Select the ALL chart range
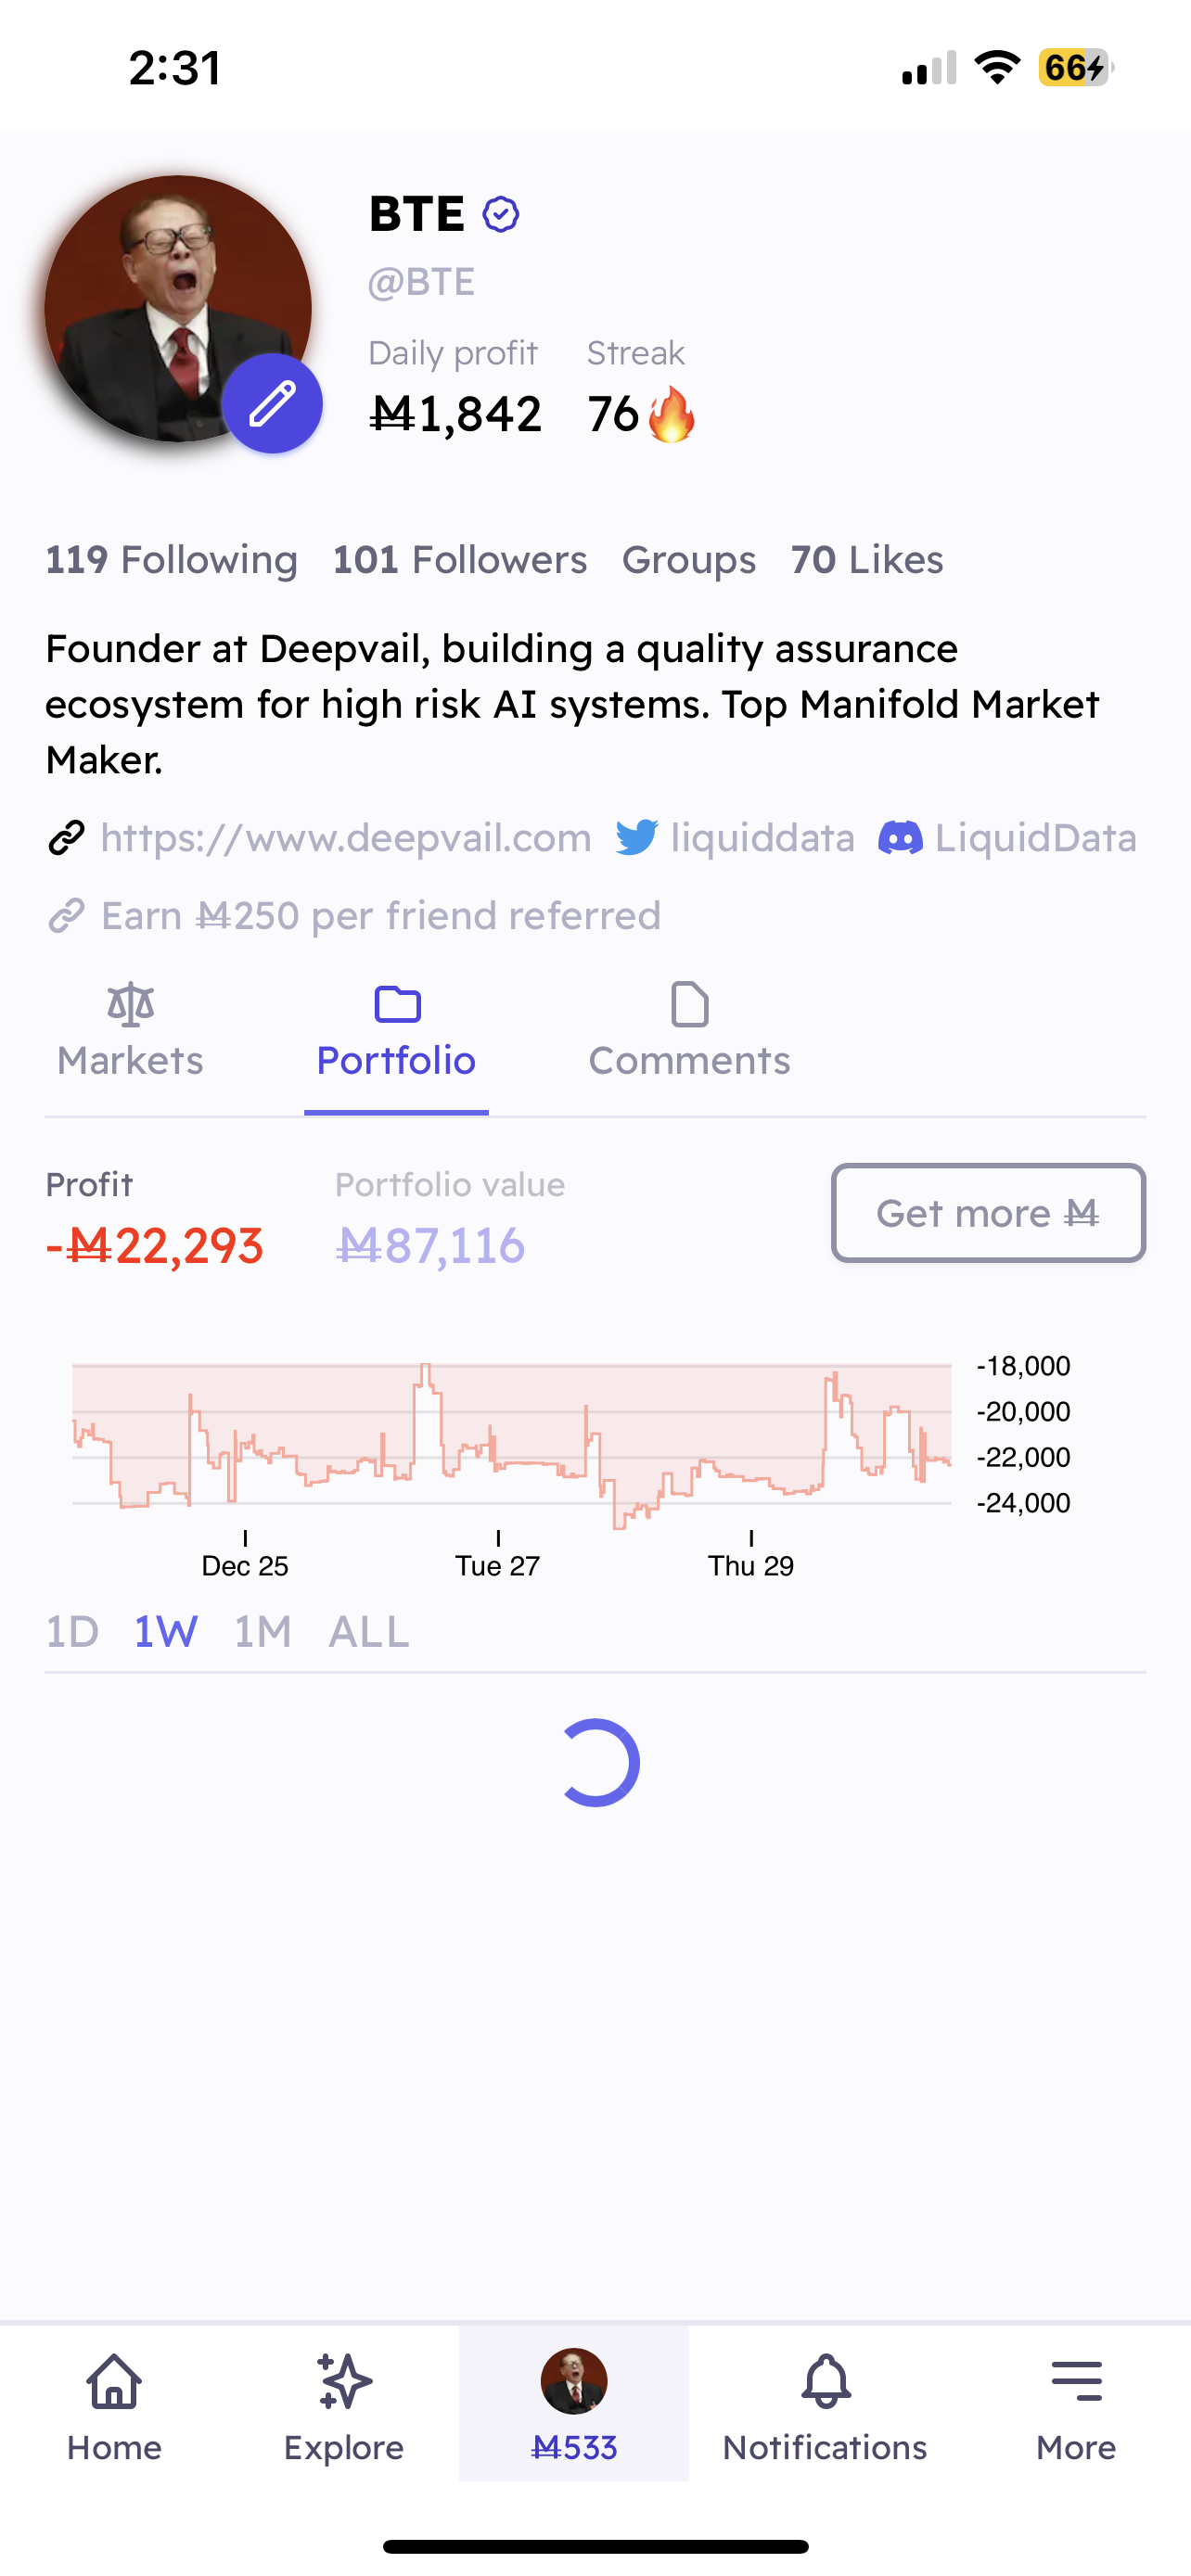This screenshot has width=1191, height=2576. click(x=369, y=1631)
